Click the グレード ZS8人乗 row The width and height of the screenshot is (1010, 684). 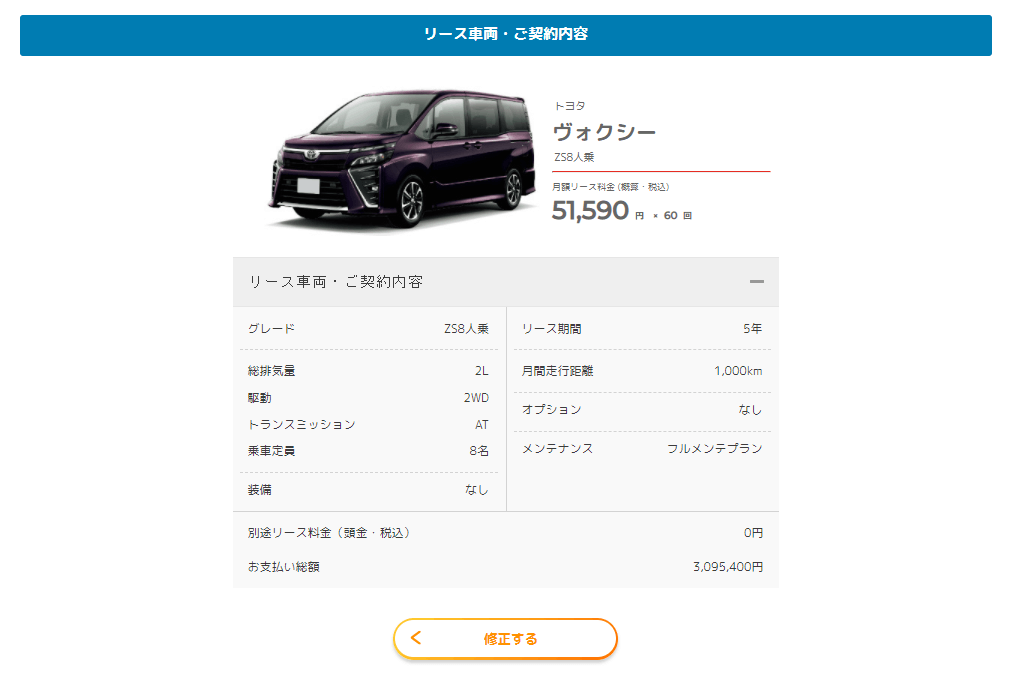(368, 328)
